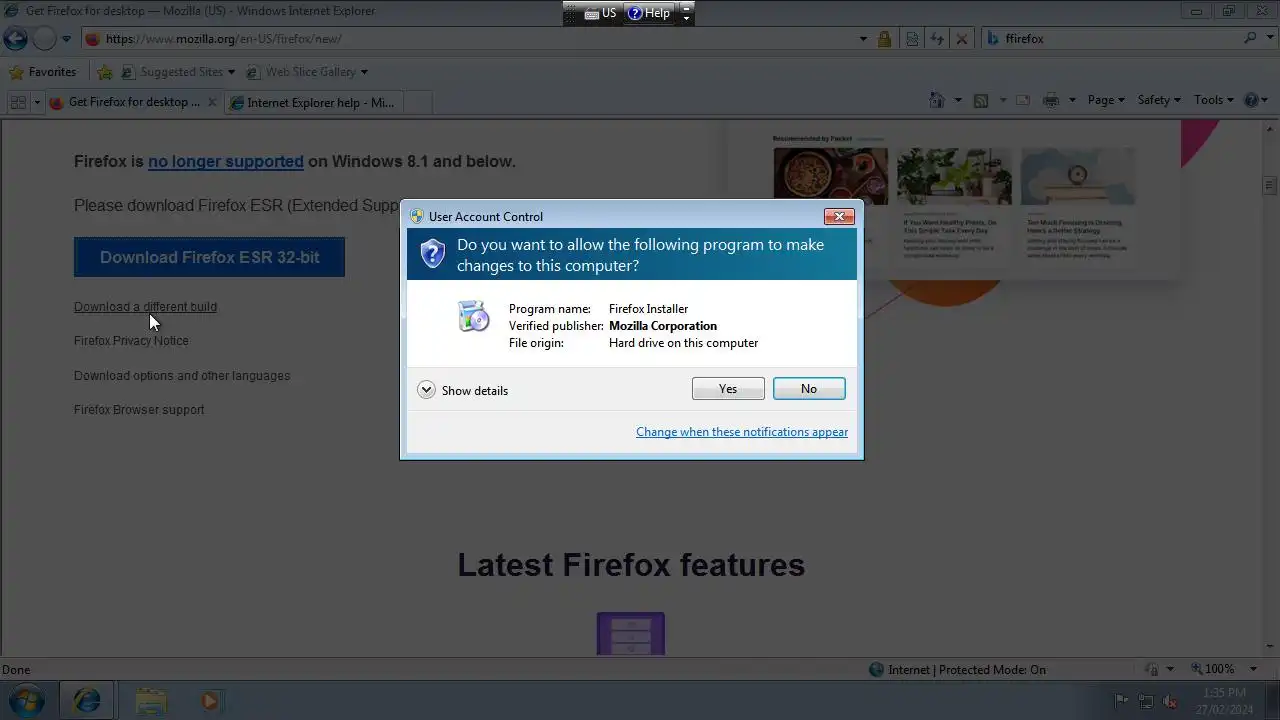Click the RSS Feeds icon in command bar

(981, 100)
